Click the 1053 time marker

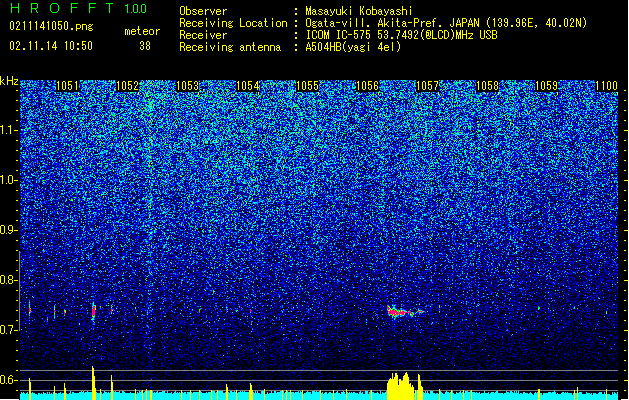pos(187,86)
